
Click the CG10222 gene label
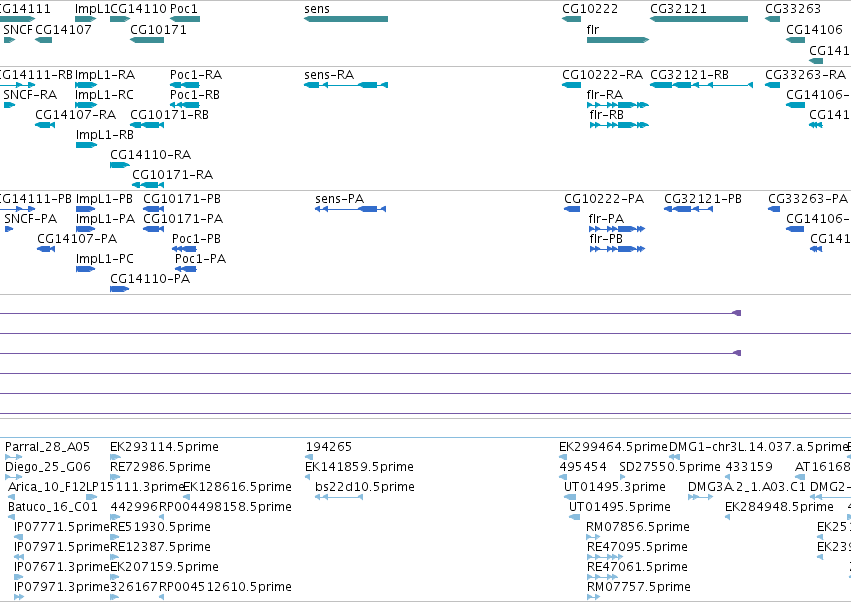pyautogui.click(x=590, y=9)
